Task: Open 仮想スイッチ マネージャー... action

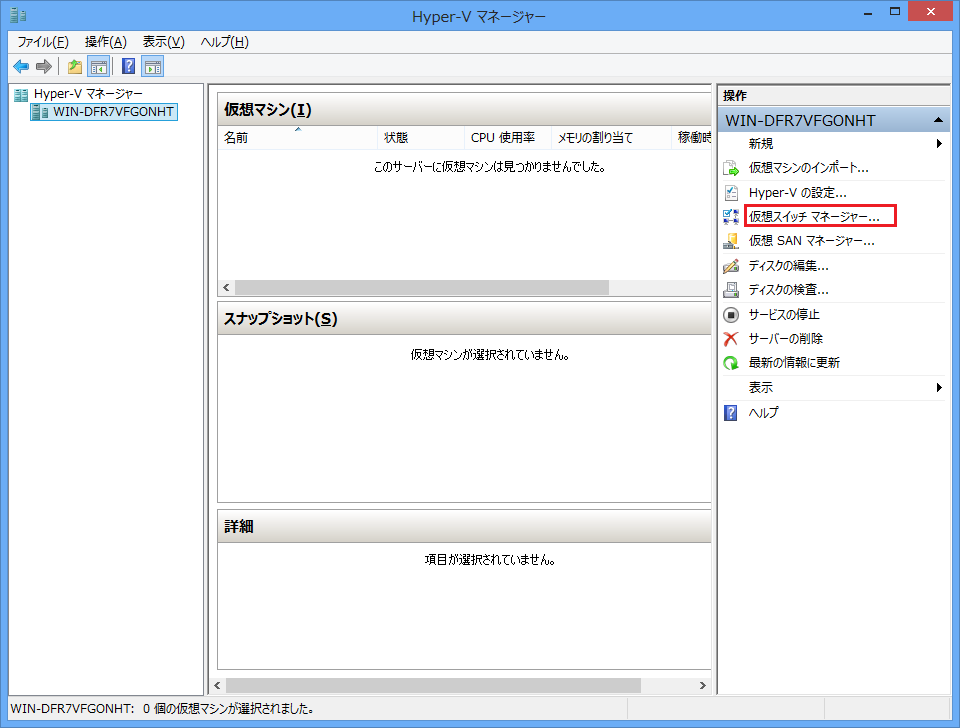Action: coord(814,217)
